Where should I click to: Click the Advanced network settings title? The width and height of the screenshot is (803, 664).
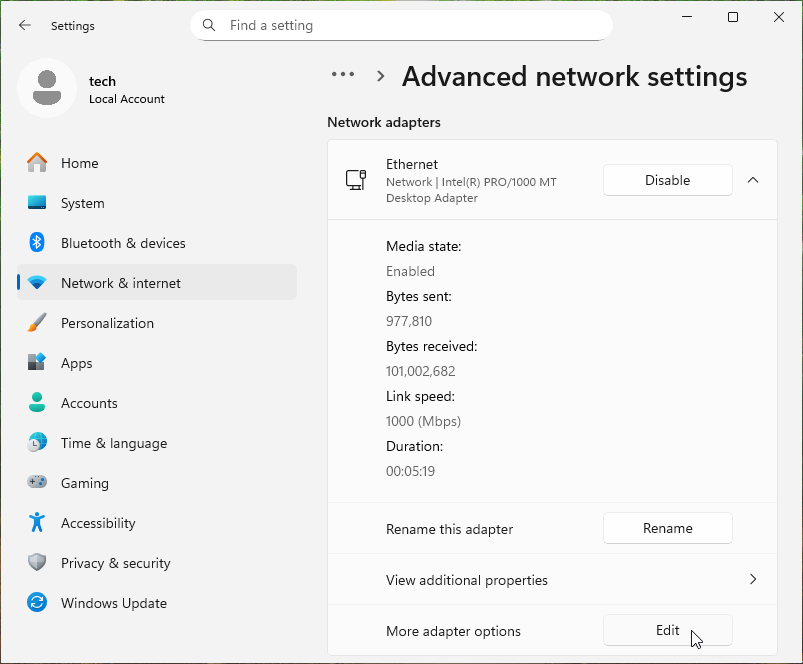[x=574, y=76]
